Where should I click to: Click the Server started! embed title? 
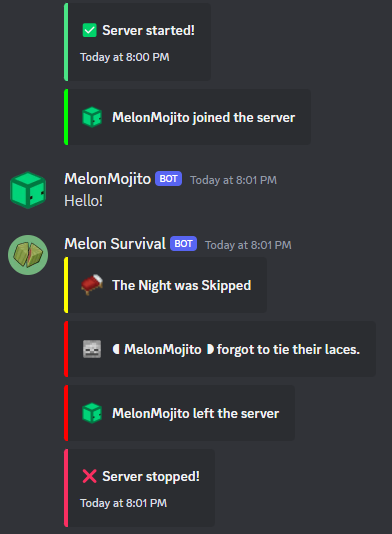[148, 30]
